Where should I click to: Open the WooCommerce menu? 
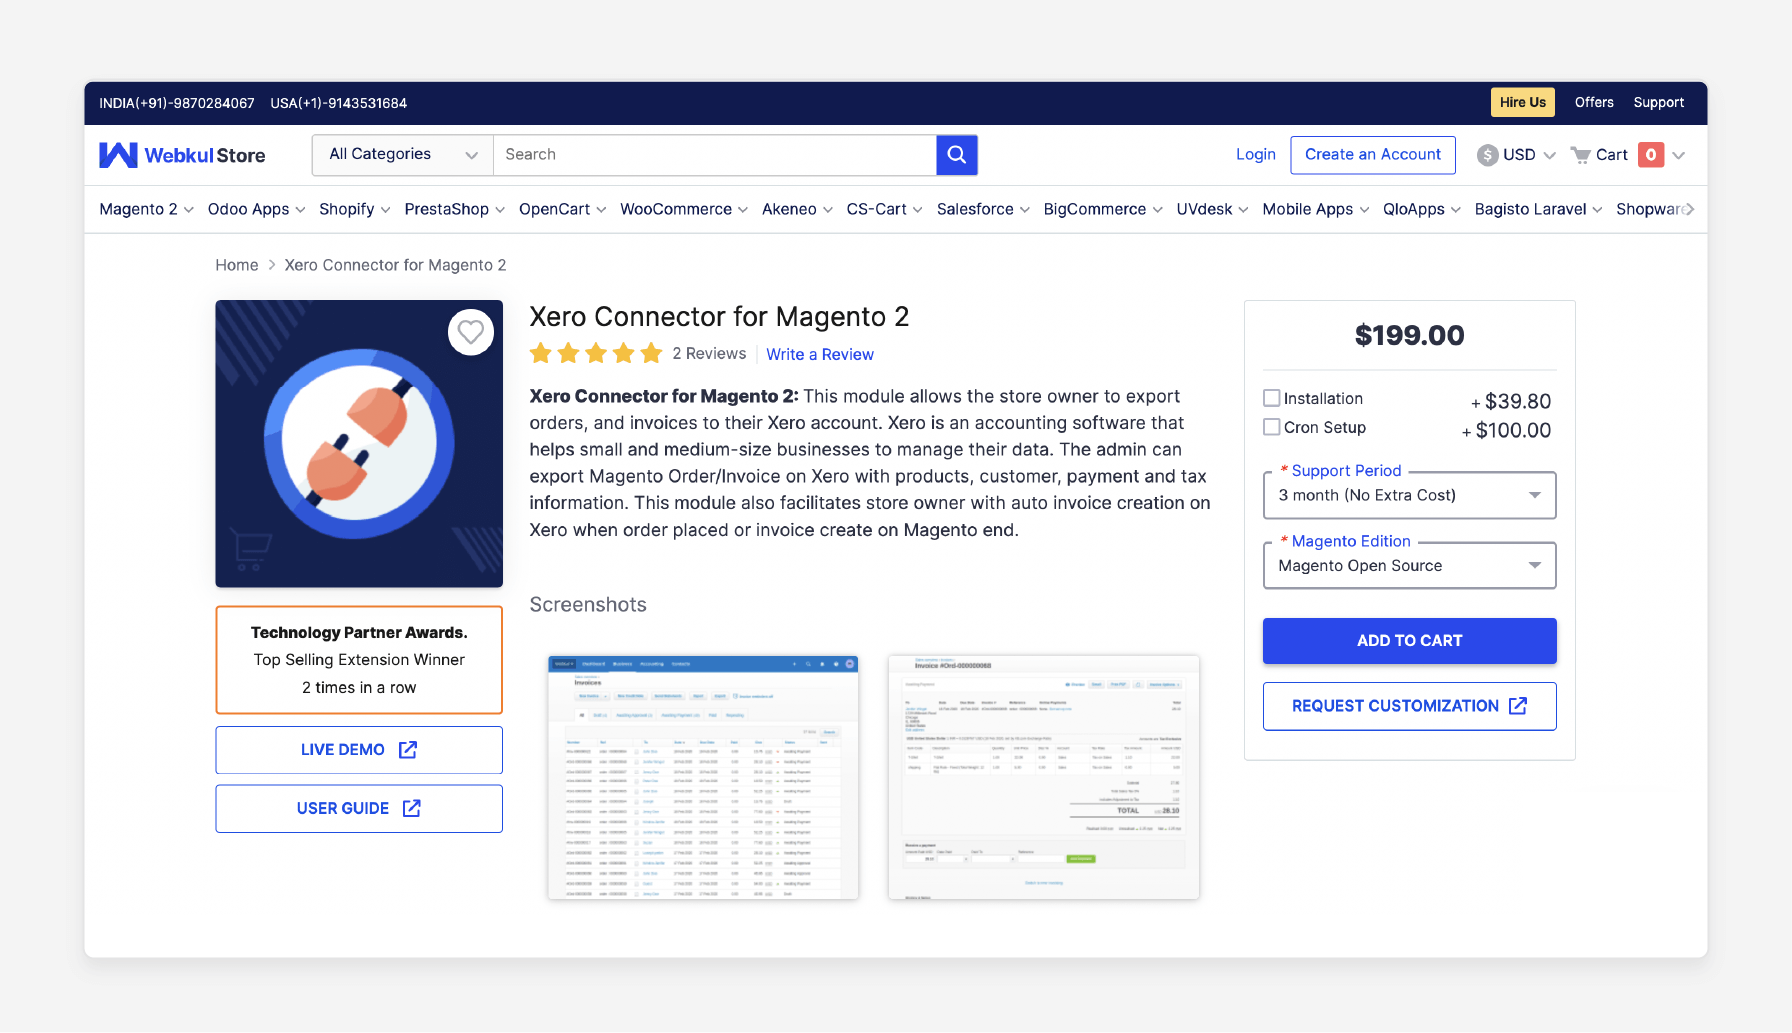(x=684, y=209)
